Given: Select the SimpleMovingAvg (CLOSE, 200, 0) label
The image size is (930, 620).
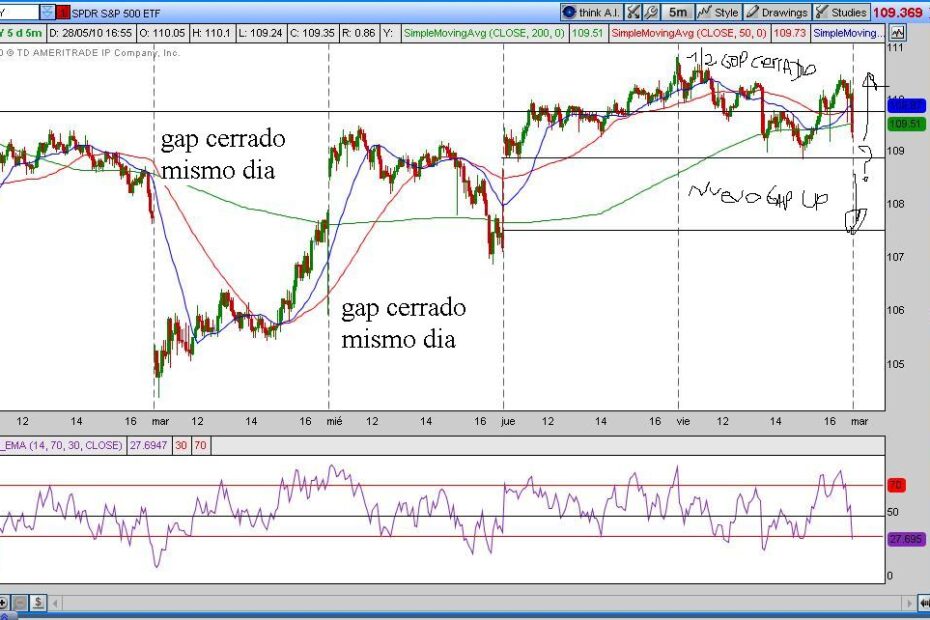Looking at the screenshot, I should tap(484, 33).
